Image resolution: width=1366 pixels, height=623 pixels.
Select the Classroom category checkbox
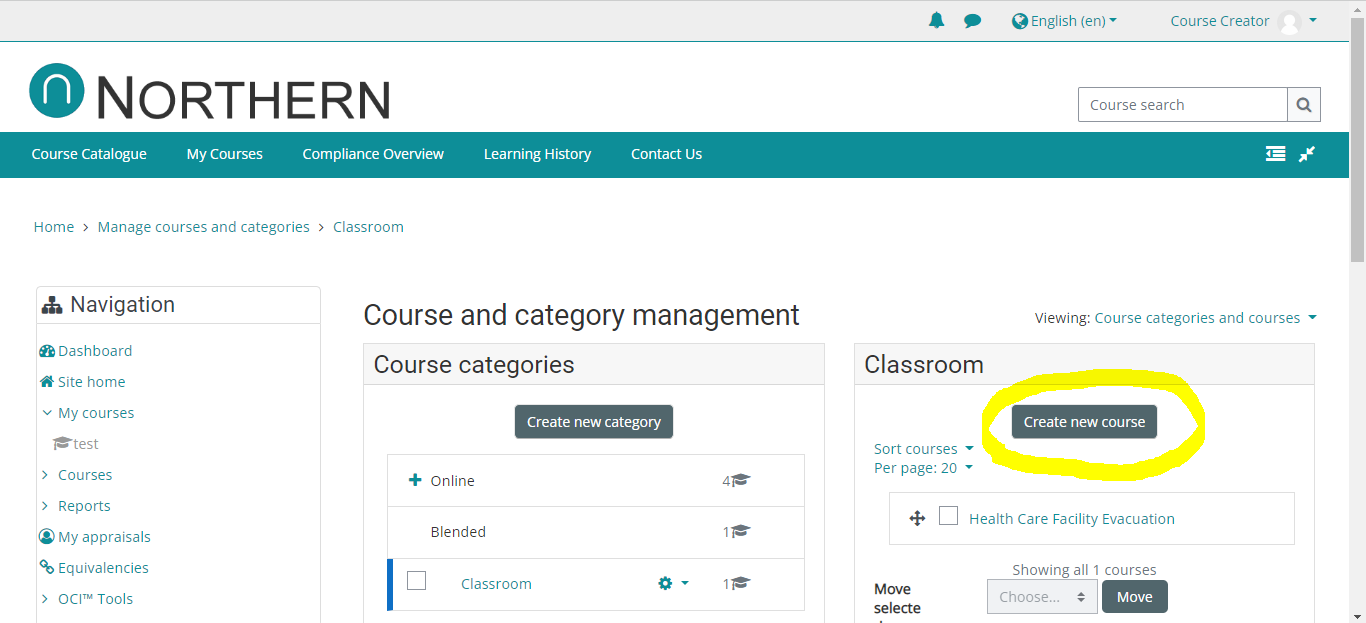417,581
